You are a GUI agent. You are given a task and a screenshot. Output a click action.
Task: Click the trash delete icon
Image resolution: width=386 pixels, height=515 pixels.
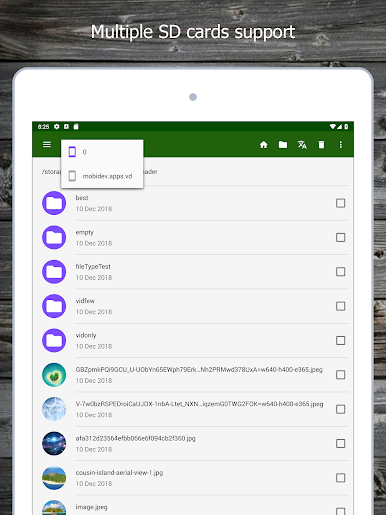[321, 144]
